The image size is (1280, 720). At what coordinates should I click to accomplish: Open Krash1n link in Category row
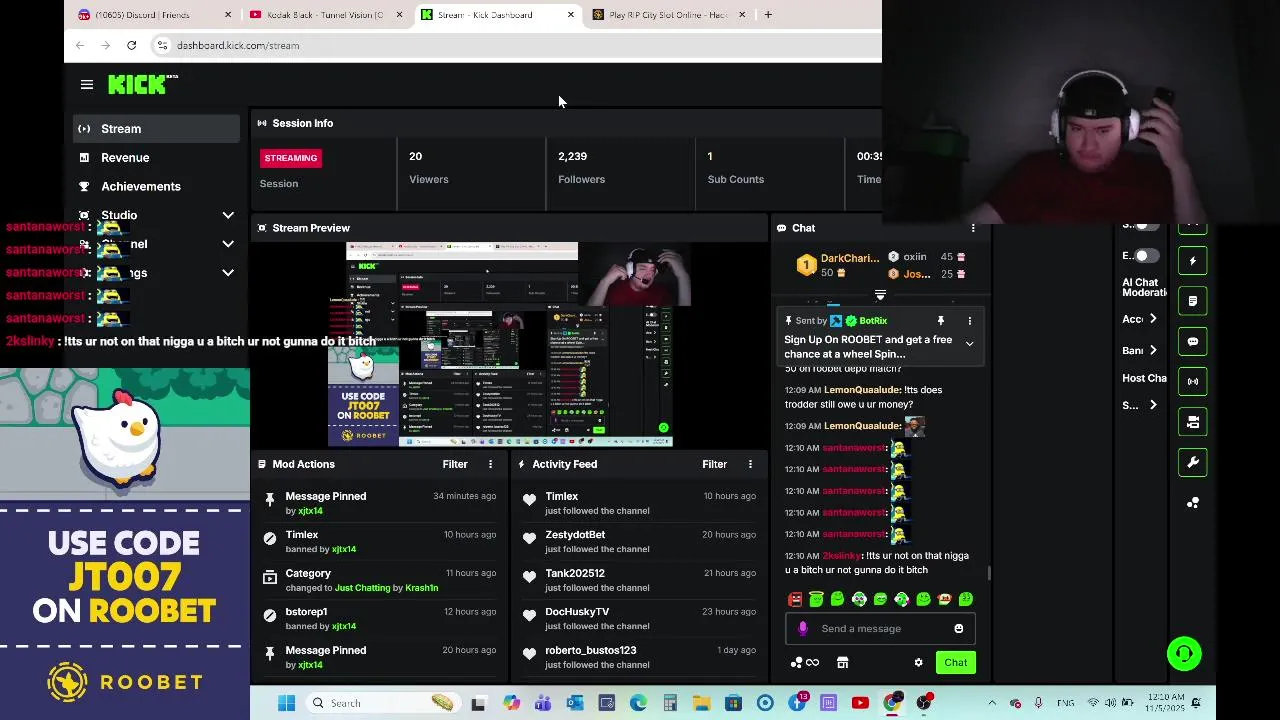[422, 588]
